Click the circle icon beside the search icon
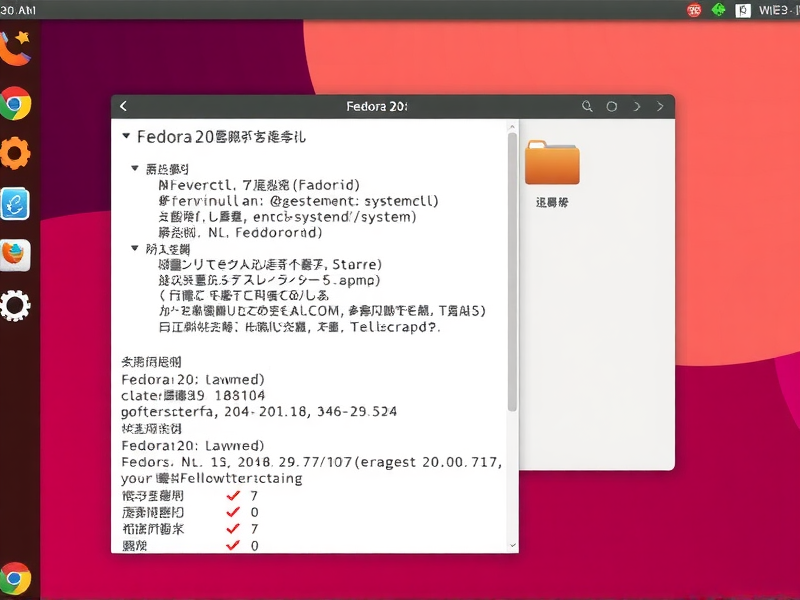 click(611, 106)
